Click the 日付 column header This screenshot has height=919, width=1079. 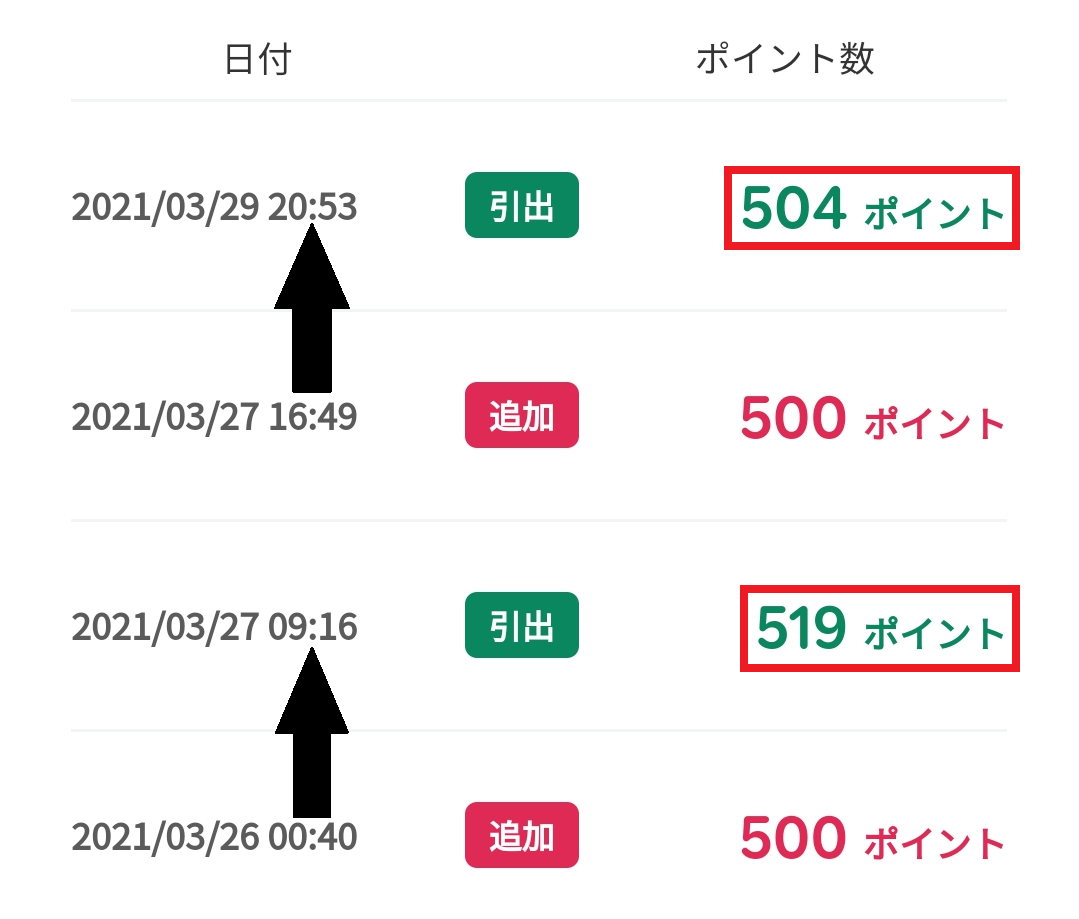258,57
